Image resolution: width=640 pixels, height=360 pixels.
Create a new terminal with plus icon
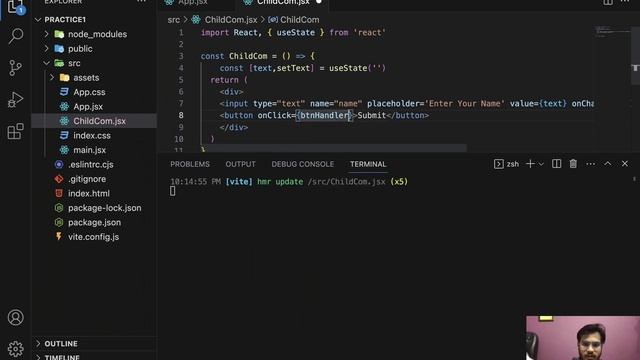coord(530,164)
